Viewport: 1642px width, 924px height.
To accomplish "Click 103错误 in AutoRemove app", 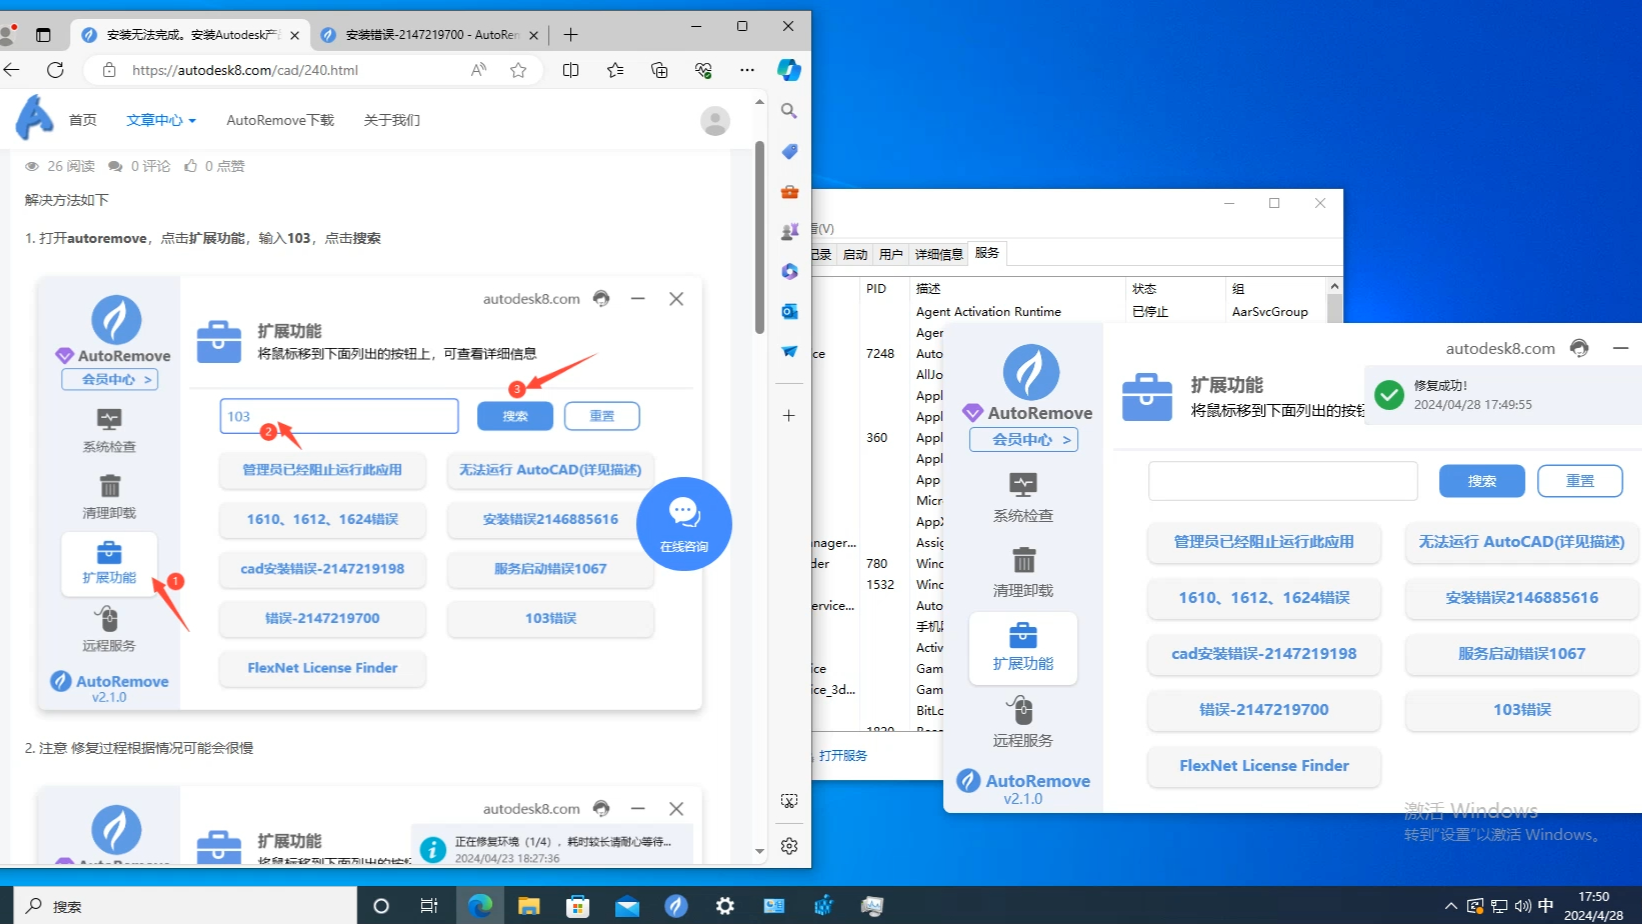I will 1522,710.
